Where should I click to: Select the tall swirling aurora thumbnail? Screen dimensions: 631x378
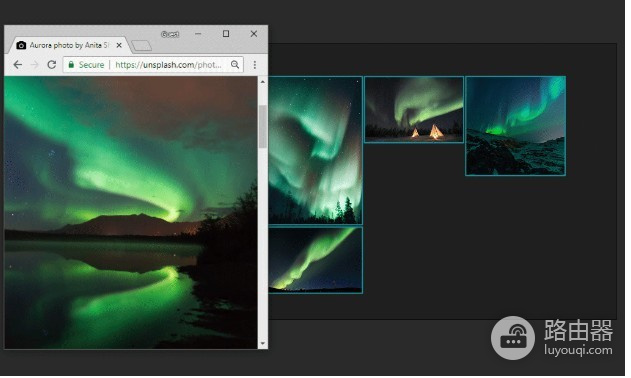316,150
